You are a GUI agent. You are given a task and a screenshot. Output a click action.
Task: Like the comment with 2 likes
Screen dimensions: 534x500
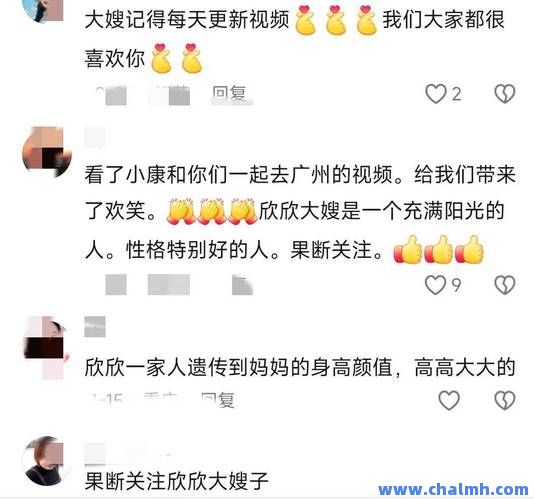coord(436,94)
